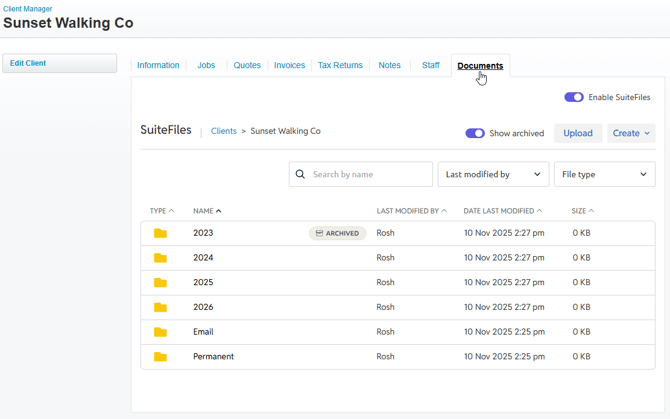This screenshot has height=419, width=670.
Task: Select the 2023 folder name
Action: coord(203,233)
